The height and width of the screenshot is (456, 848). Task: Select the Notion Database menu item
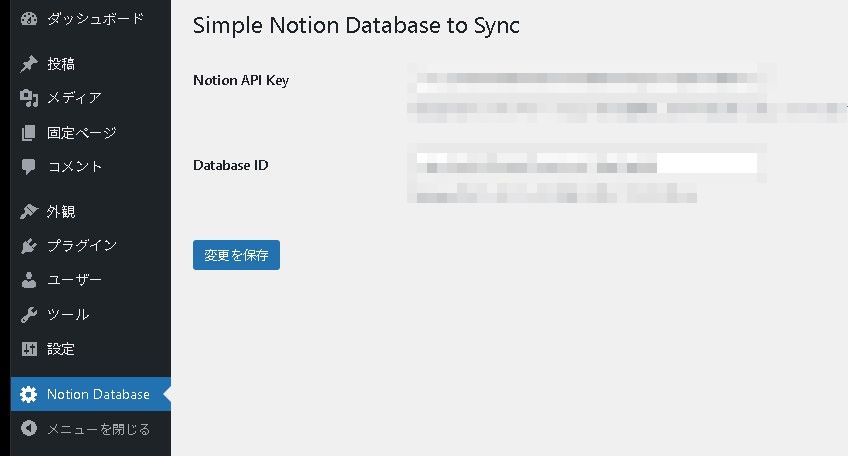click(98, 394)
